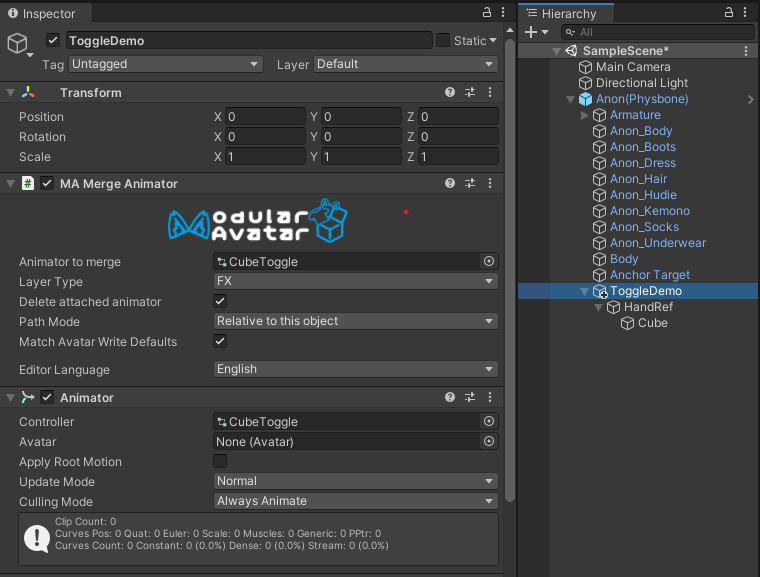The height and width of the screenshot is (577, 760).
Task: Open Animator component context menu
Action: pos(490,397)
